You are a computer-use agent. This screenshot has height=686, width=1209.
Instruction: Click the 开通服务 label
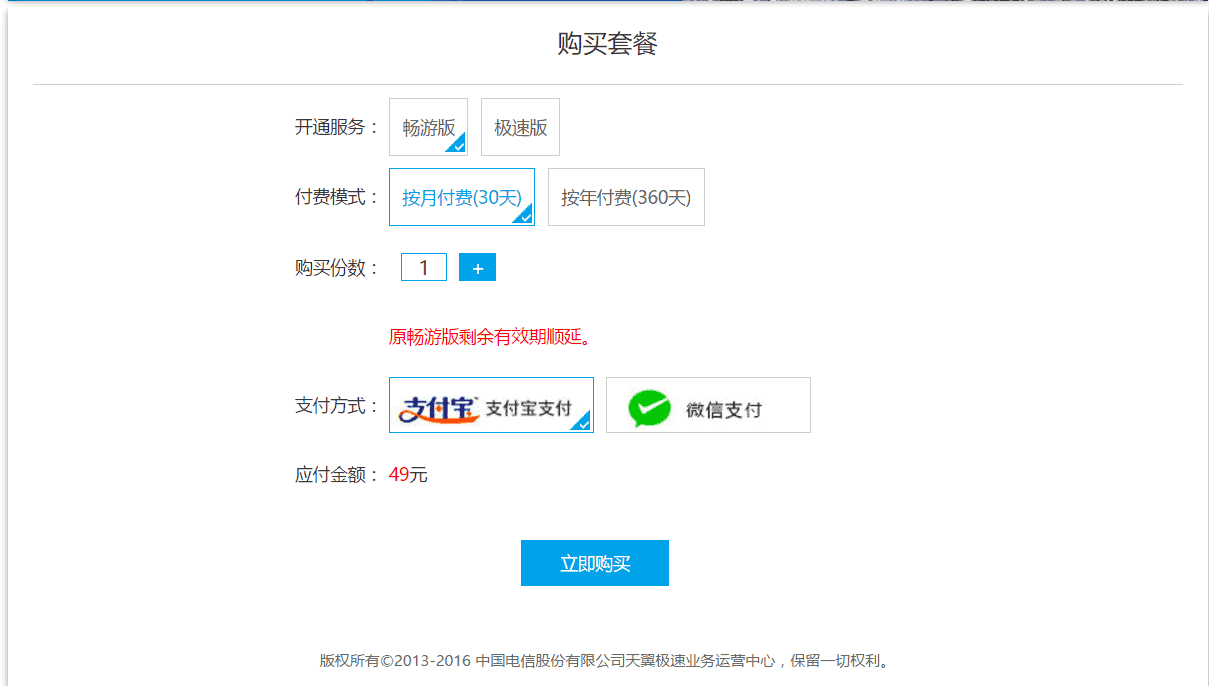click(x=337, y=127)
